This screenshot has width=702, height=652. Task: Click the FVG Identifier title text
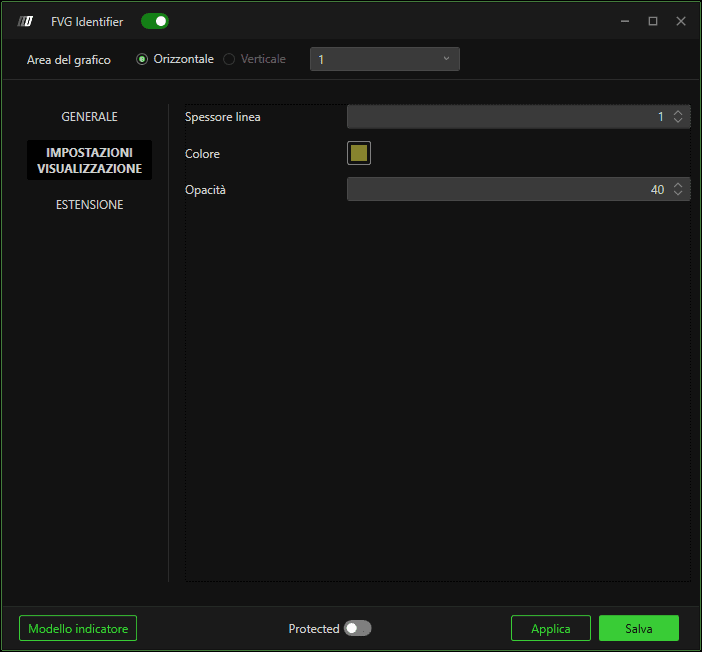coord(87,21)
